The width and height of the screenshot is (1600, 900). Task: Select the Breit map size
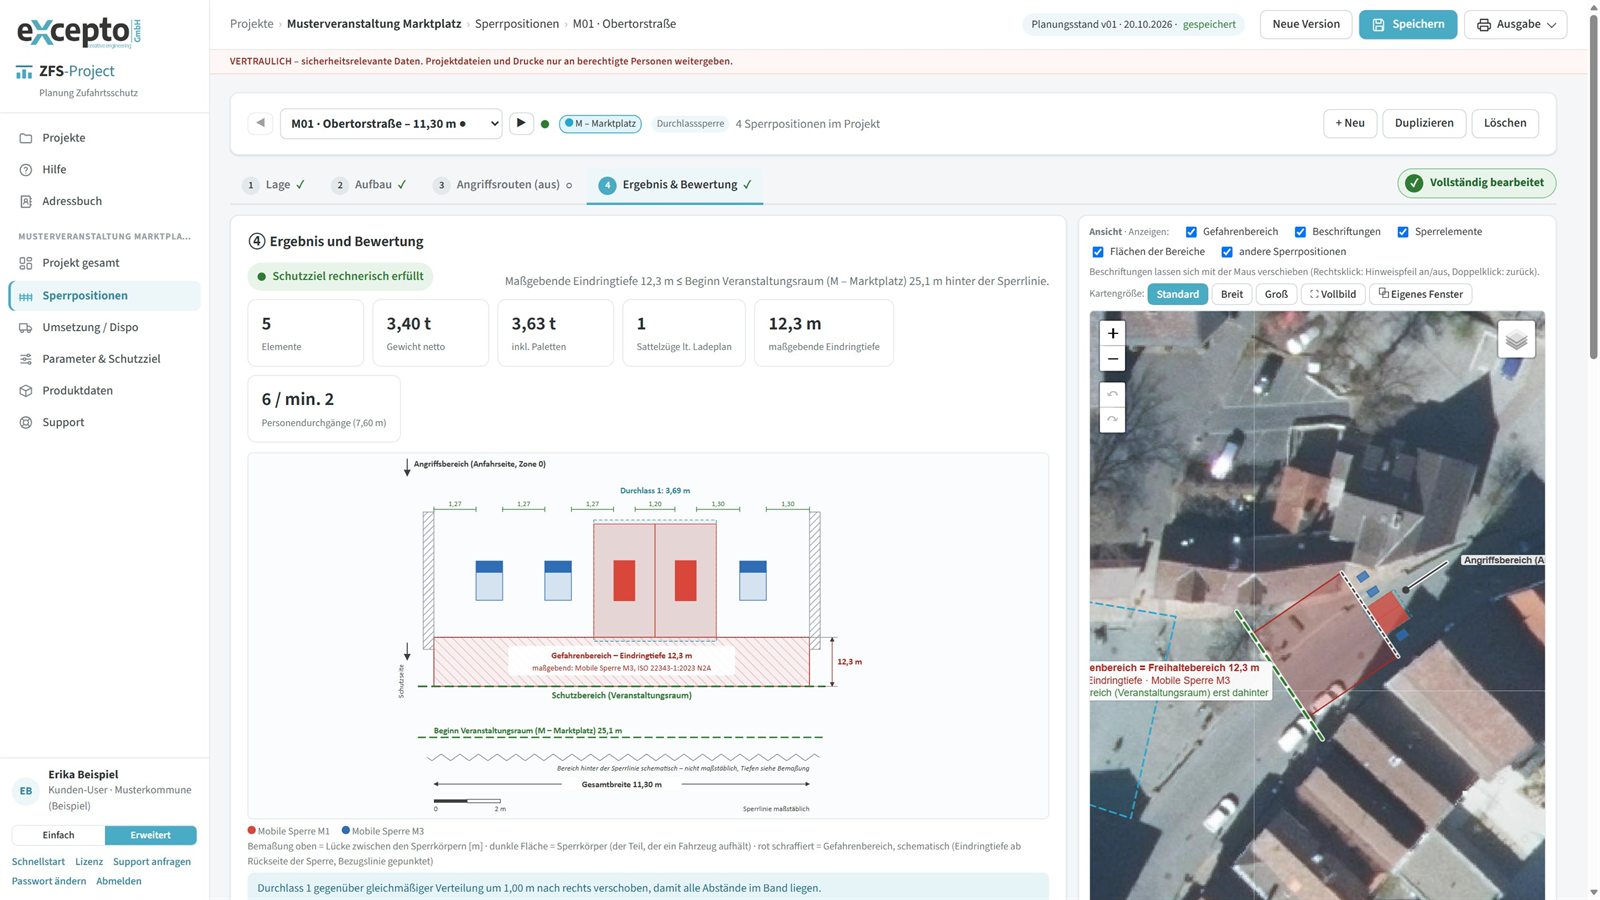[1232, 294]
